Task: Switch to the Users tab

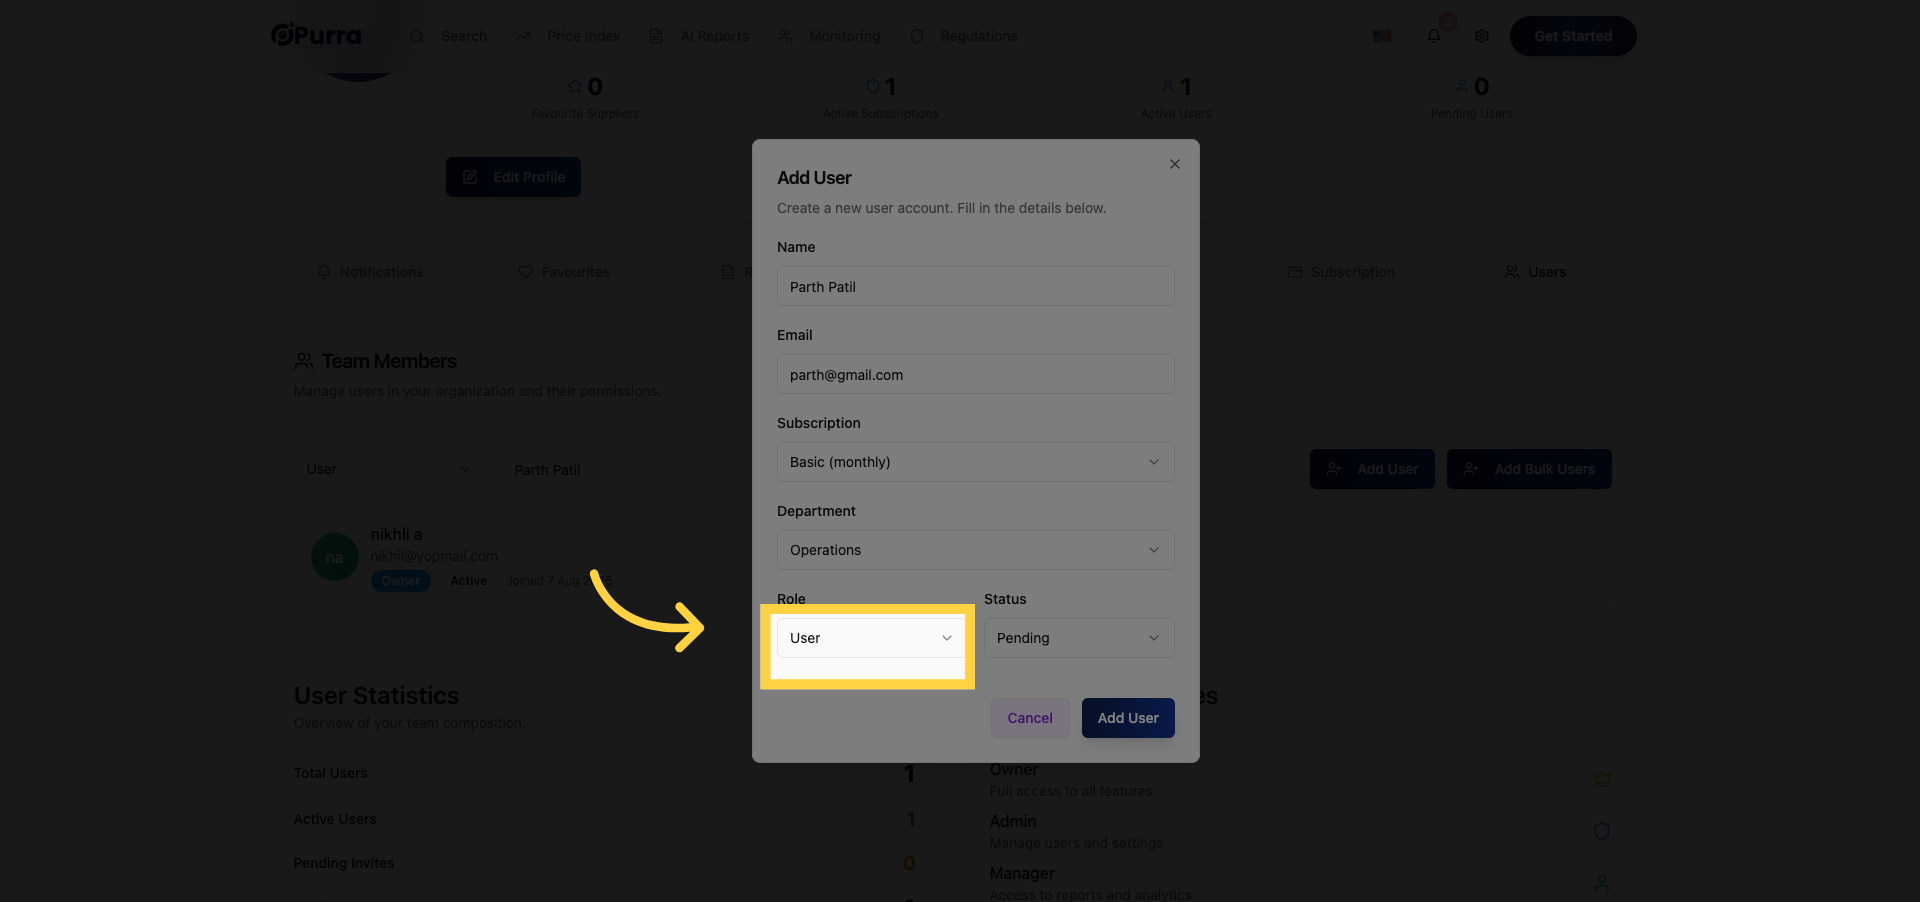Action: point(1535,272)
